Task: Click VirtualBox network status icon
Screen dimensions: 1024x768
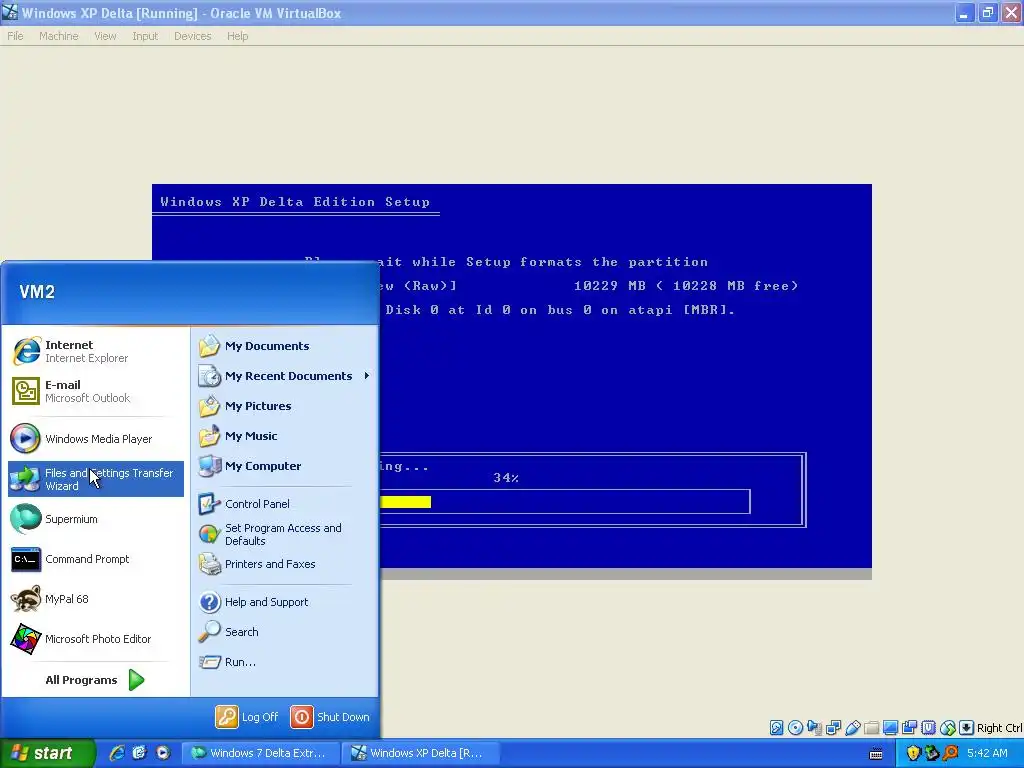Action: pos(833,728)
